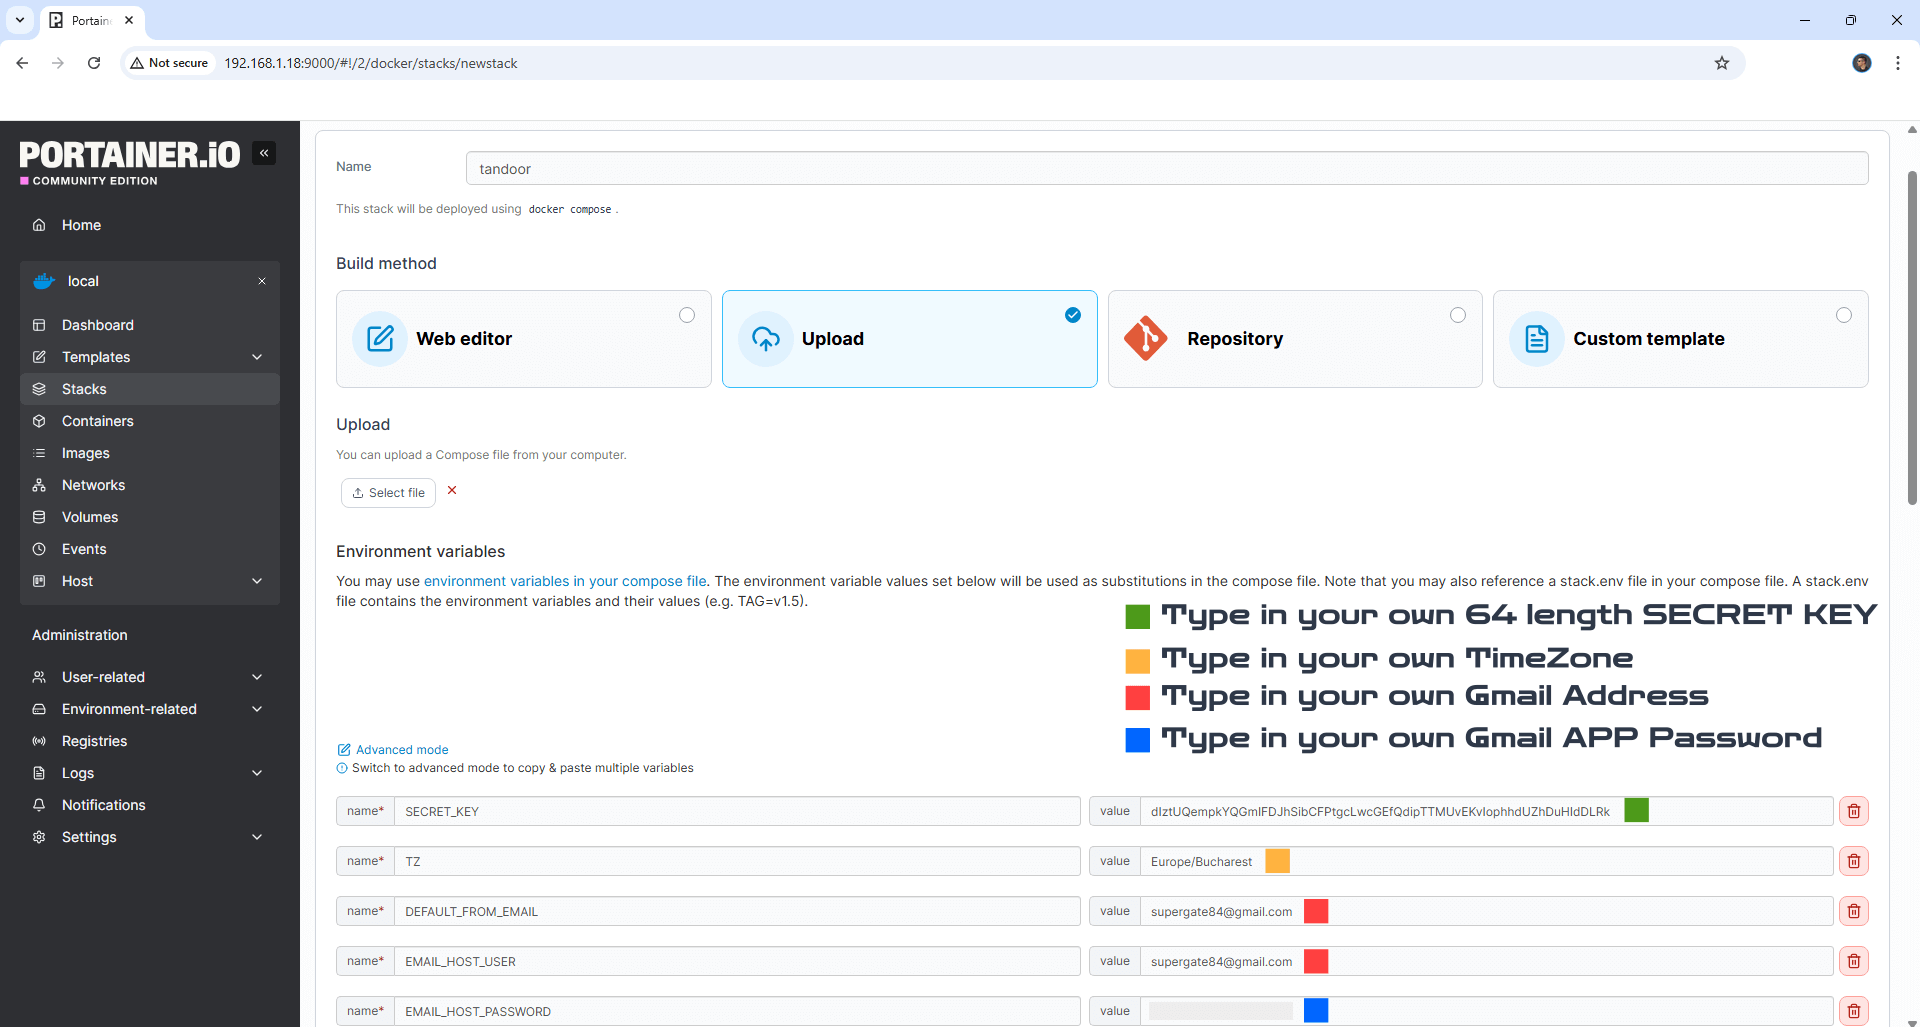
Task: Collapse the Portainer sidebar with the double-chevron icon
Action: point(264,153)
